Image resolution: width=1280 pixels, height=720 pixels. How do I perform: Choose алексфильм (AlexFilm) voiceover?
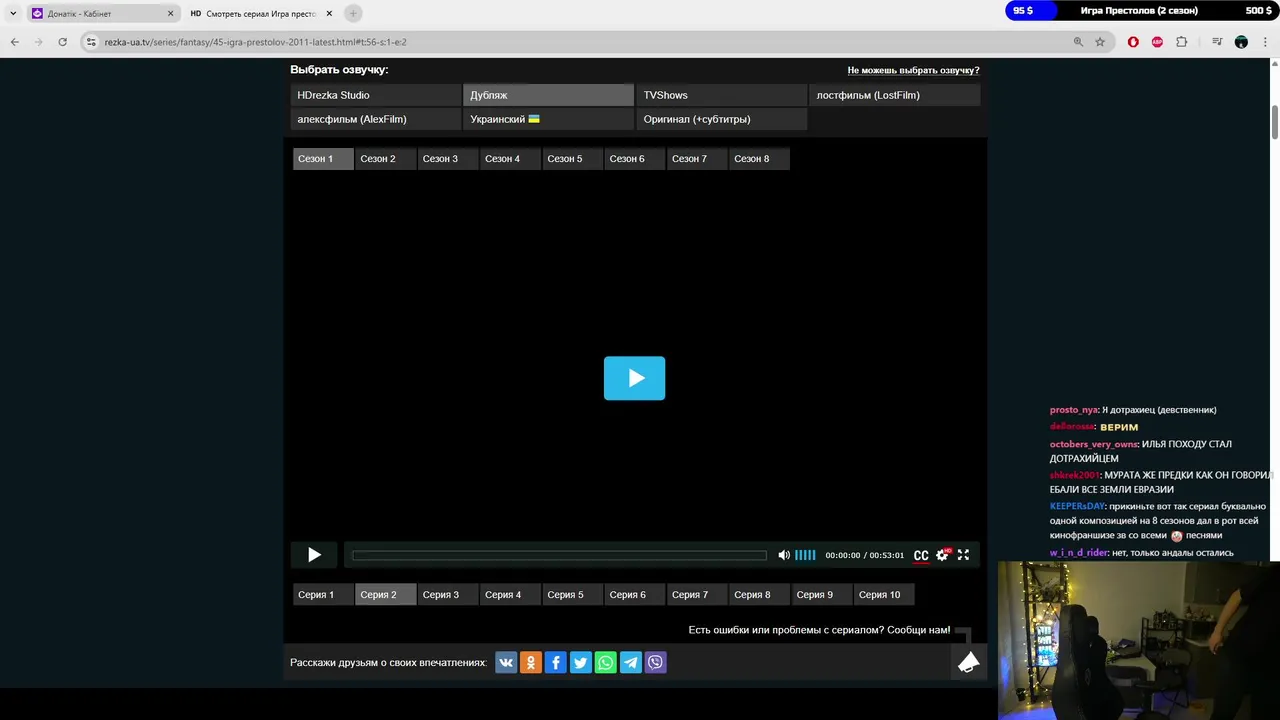pos(375,119)
